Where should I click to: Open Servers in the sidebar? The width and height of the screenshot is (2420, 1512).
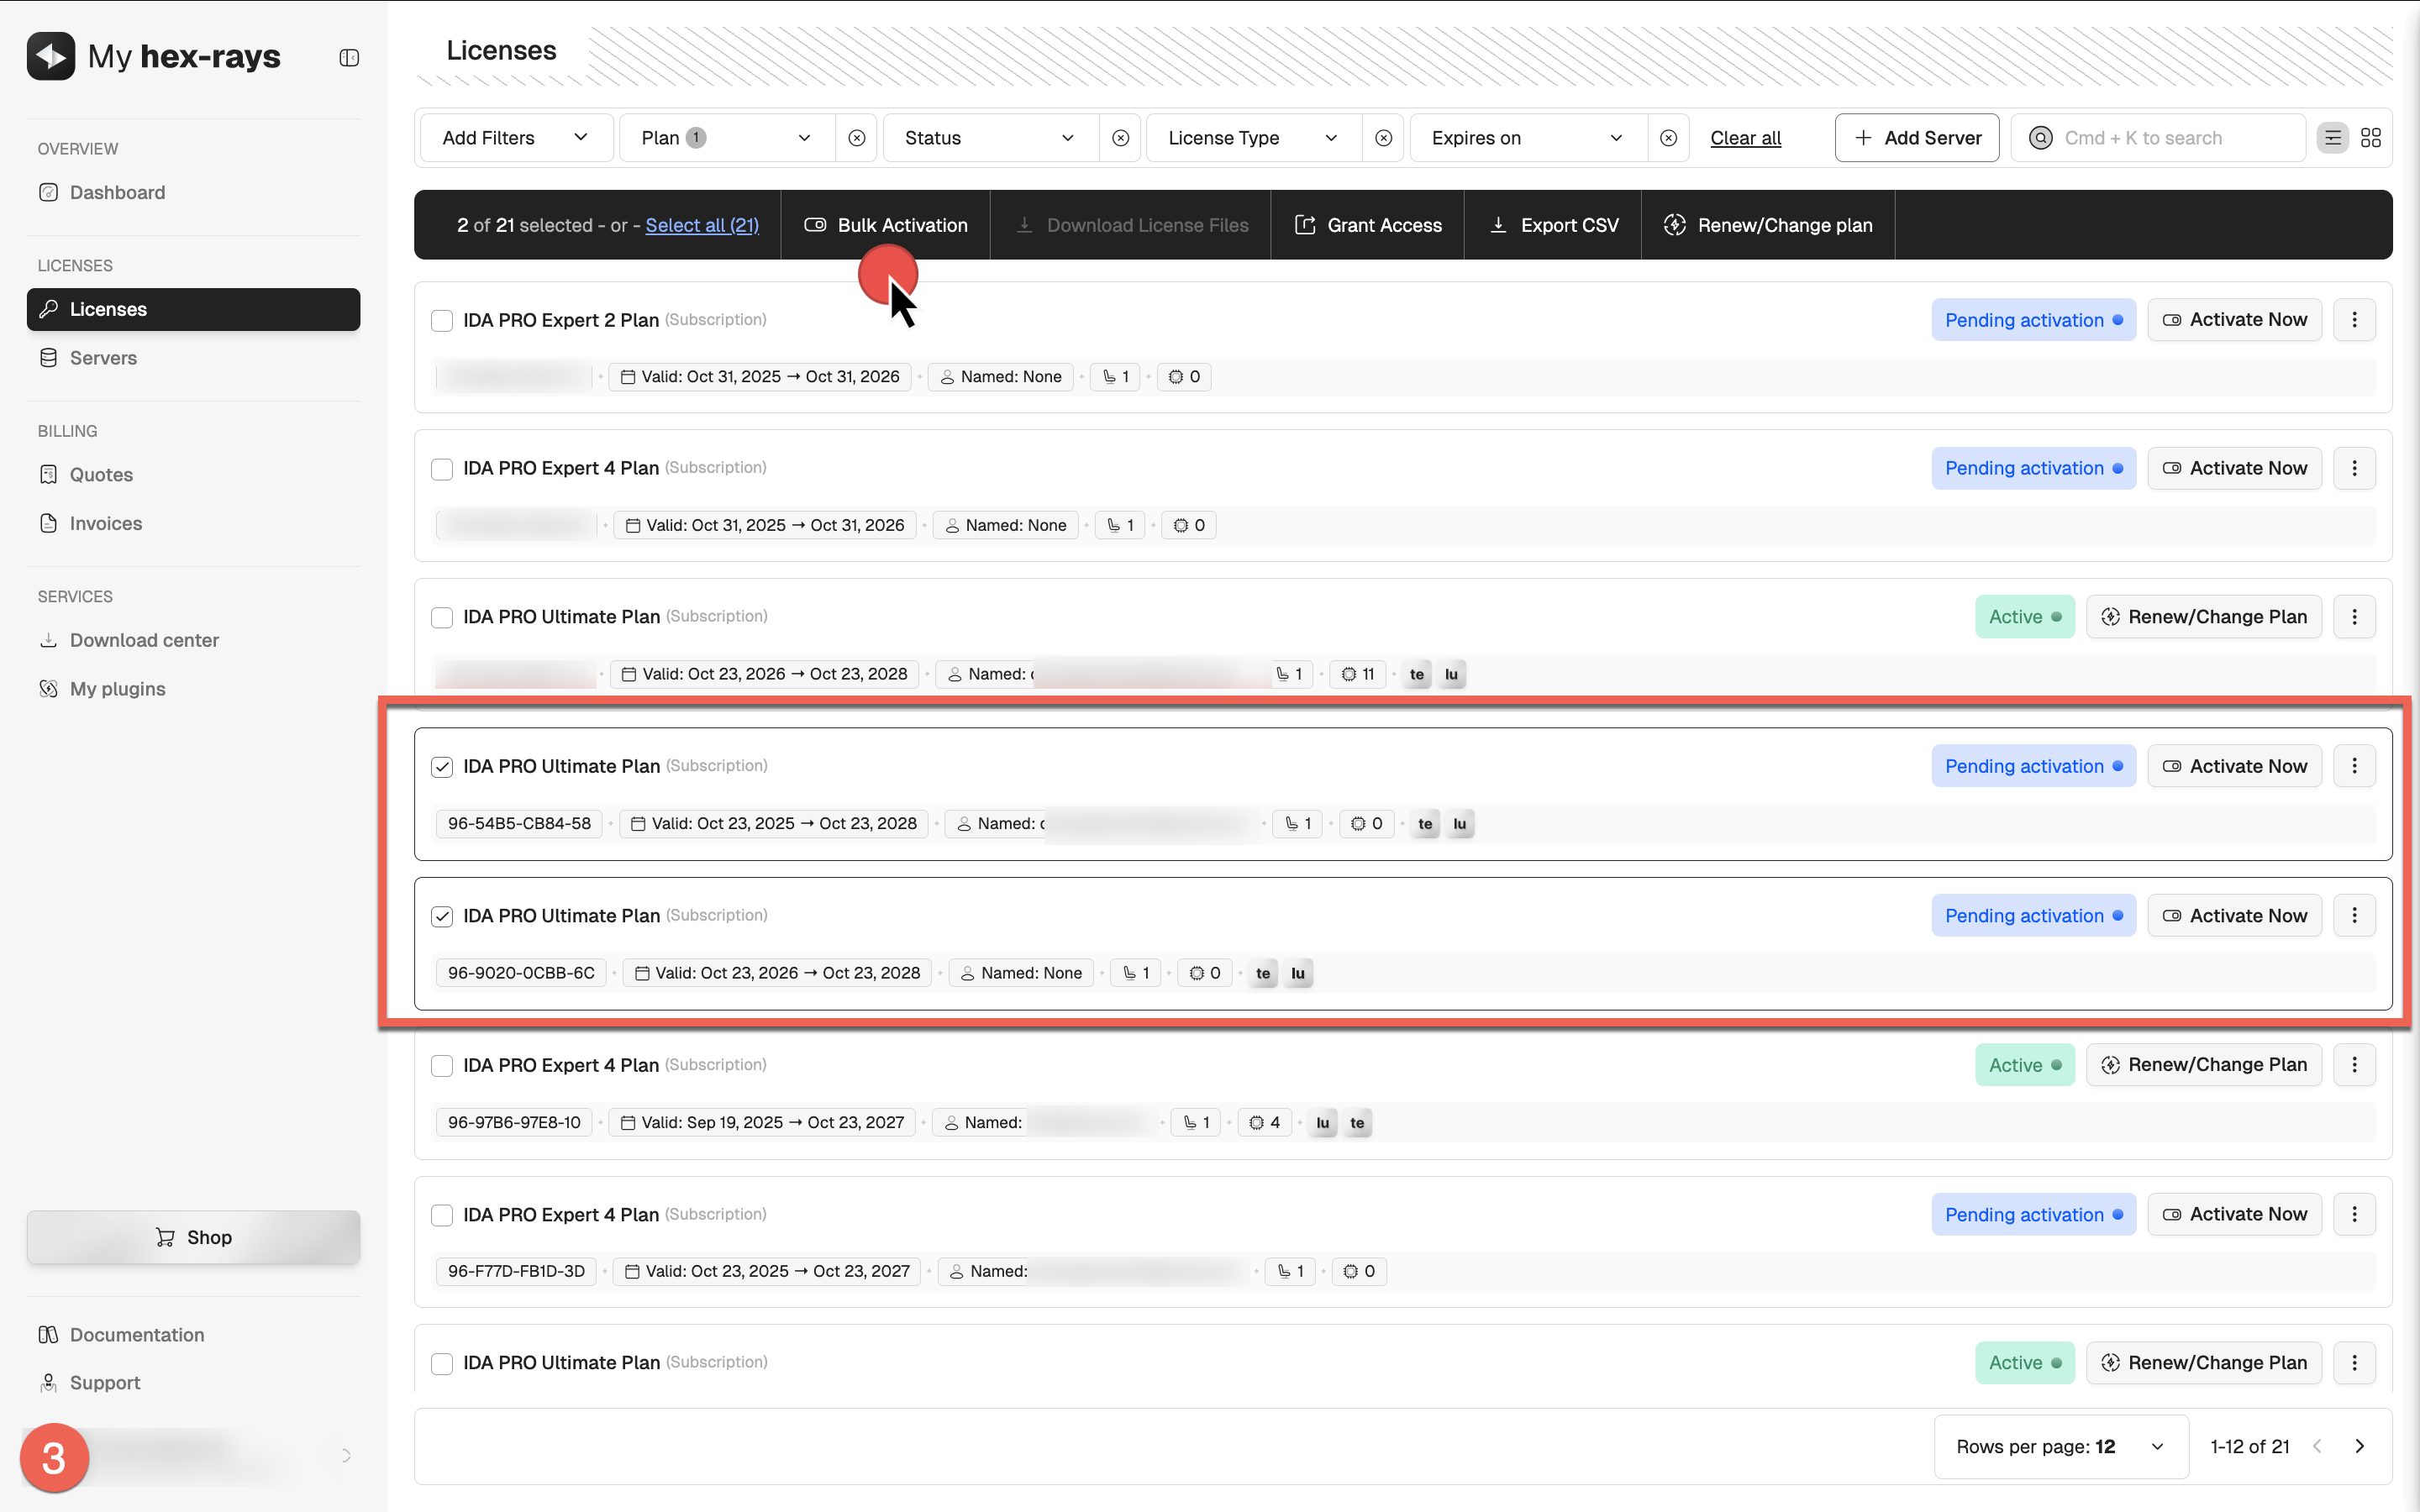point(103,358)
